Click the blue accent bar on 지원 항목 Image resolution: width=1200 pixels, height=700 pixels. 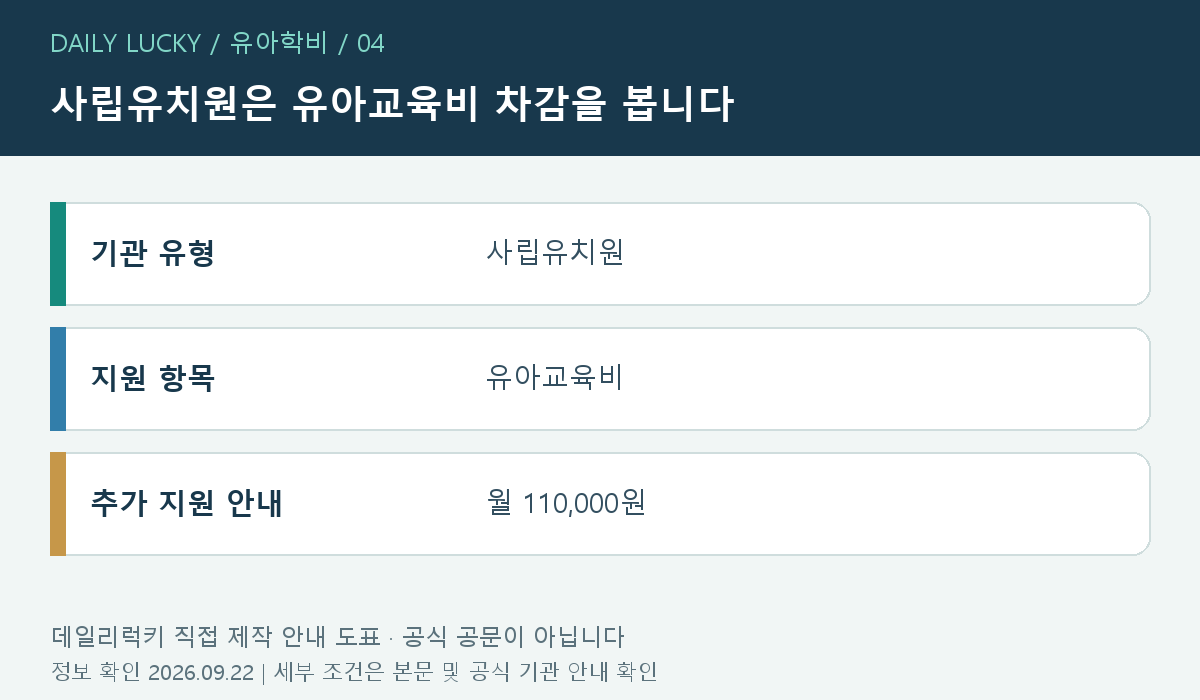click(58, 379)
